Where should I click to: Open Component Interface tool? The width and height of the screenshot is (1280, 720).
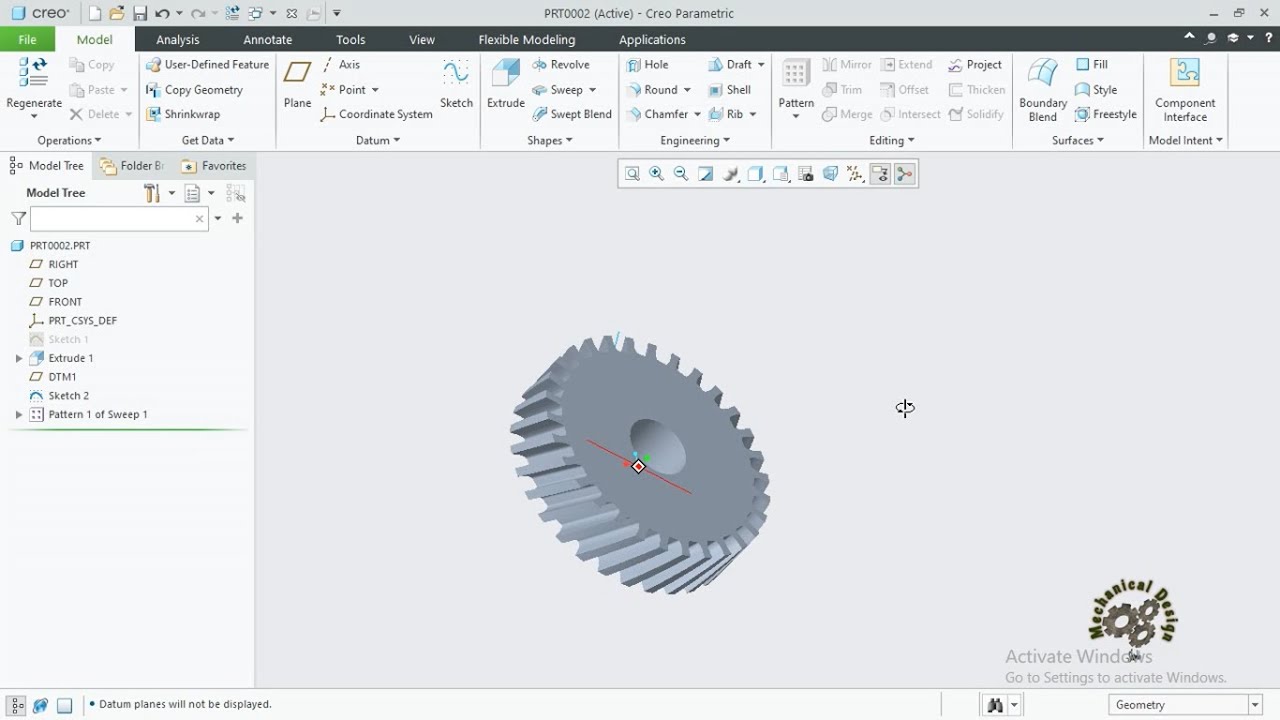[x=1185, y=89]
